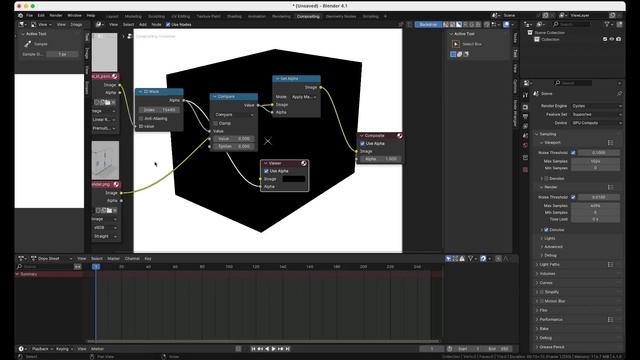Toggle Render Noise Threshold checkbox
The width and height of the screenshot is (640, 360).
[x=573, y=197]
